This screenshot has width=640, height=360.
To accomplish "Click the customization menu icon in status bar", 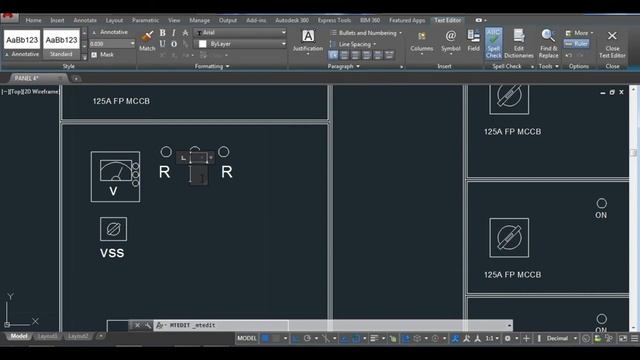I will [634, 338].
